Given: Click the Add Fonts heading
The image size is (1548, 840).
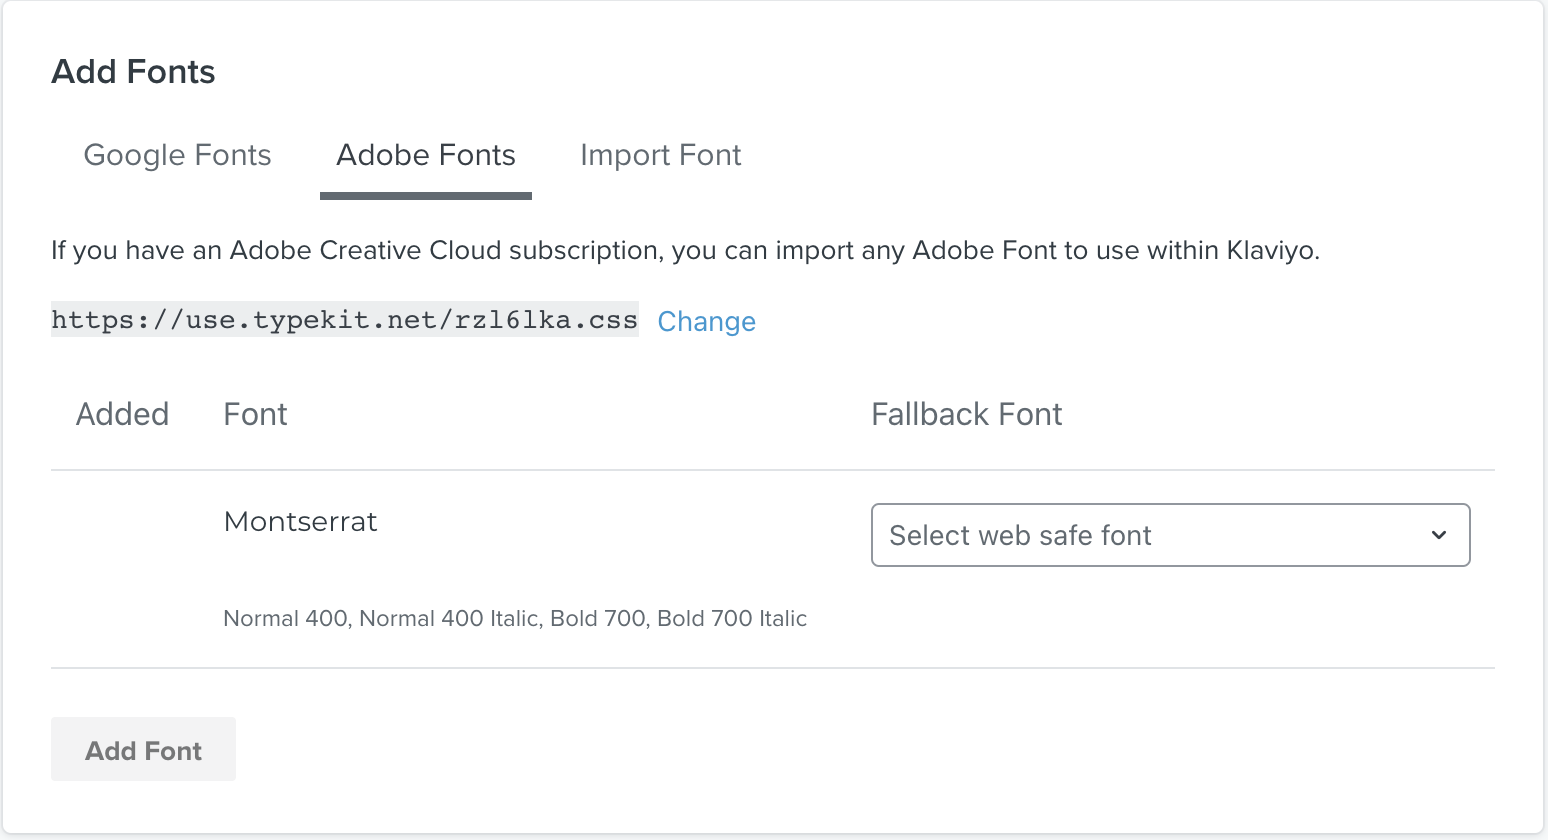Looking at the screenshot, I should [x=133, y=72].
